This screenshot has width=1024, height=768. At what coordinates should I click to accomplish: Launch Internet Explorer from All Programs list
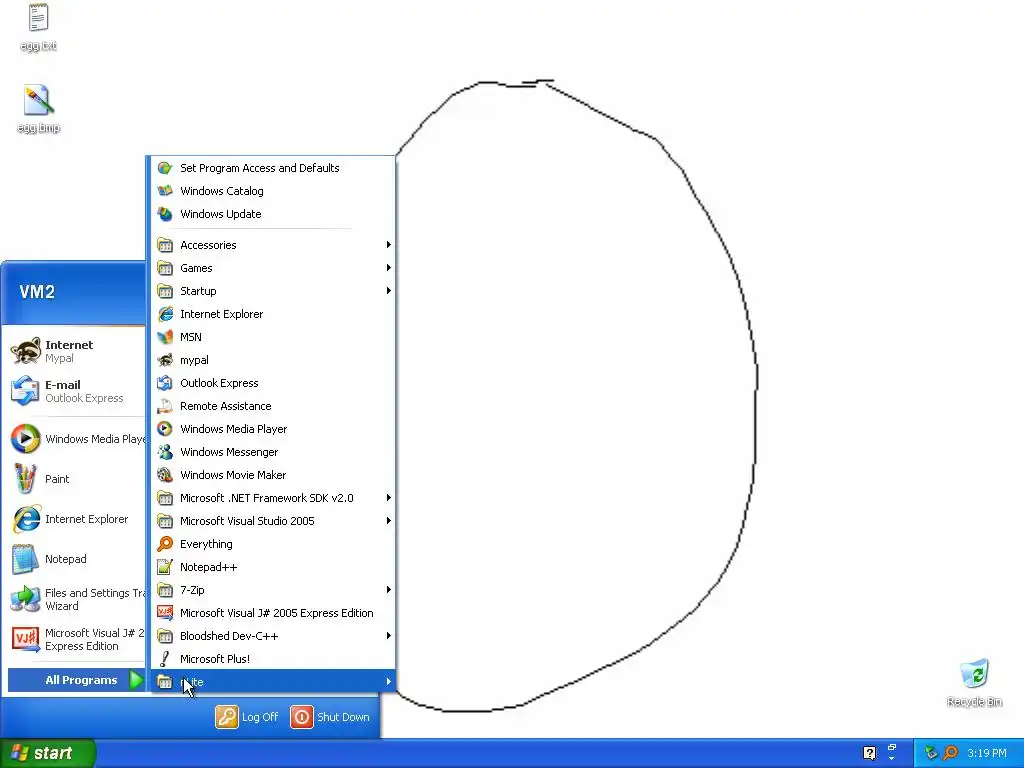tap(272, 313)
